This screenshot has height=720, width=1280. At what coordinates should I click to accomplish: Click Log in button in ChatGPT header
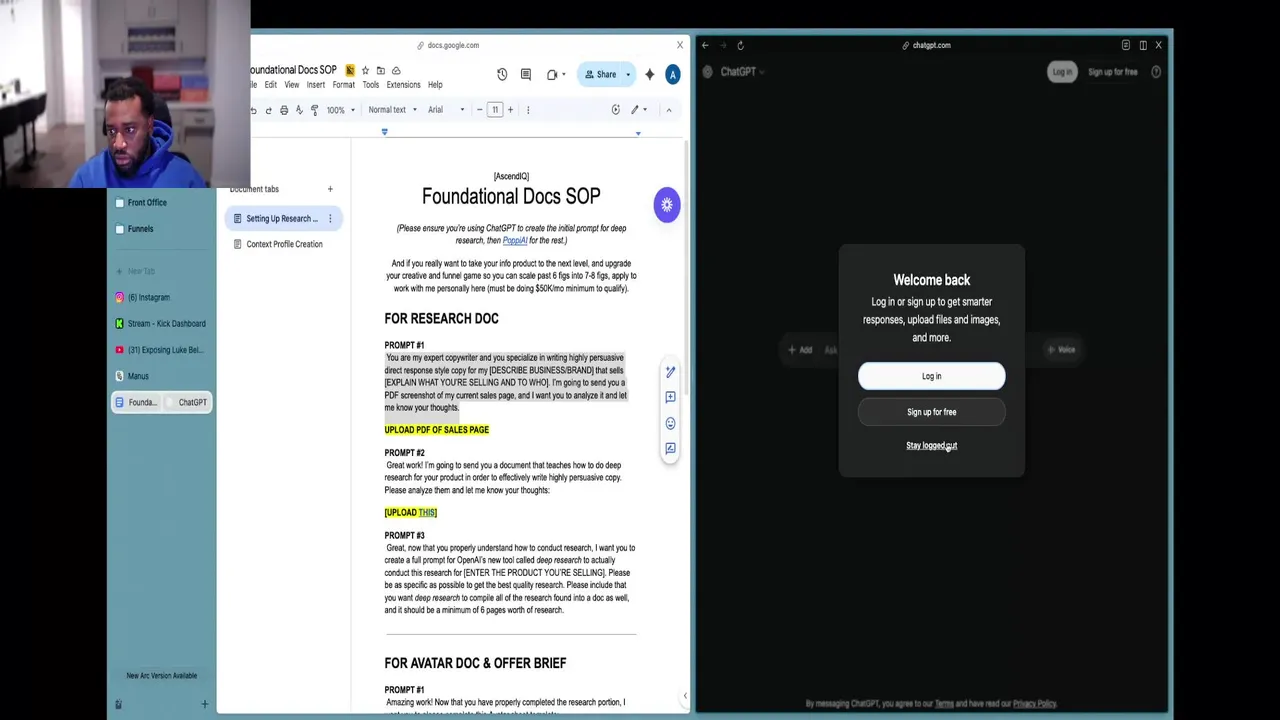1062,72
